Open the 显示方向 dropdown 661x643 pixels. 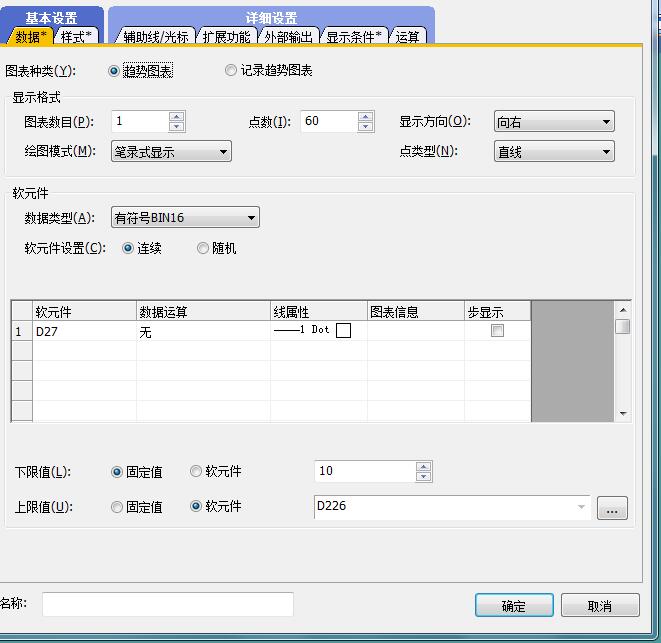point(554,122)
